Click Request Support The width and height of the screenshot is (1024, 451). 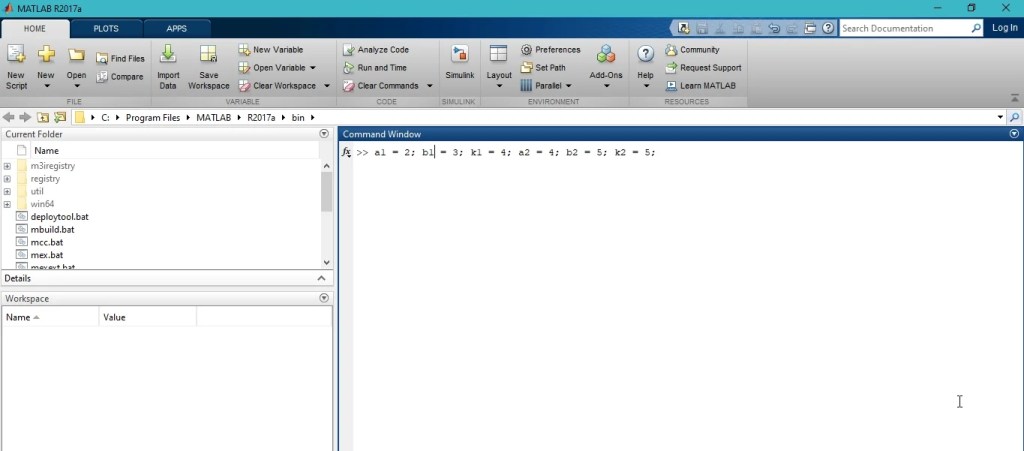coord(703,68)
